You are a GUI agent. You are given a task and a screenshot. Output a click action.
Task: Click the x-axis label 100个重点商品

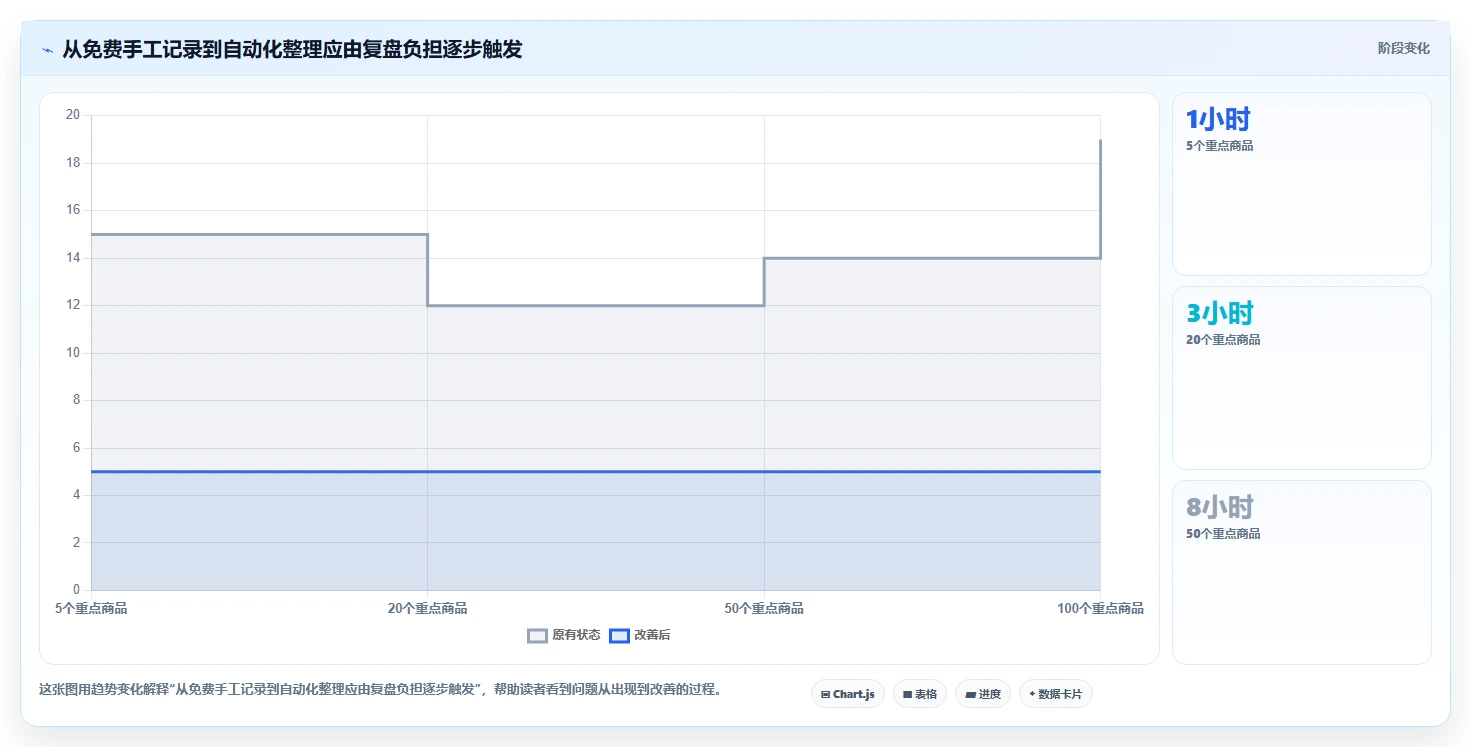(1100, 608)
